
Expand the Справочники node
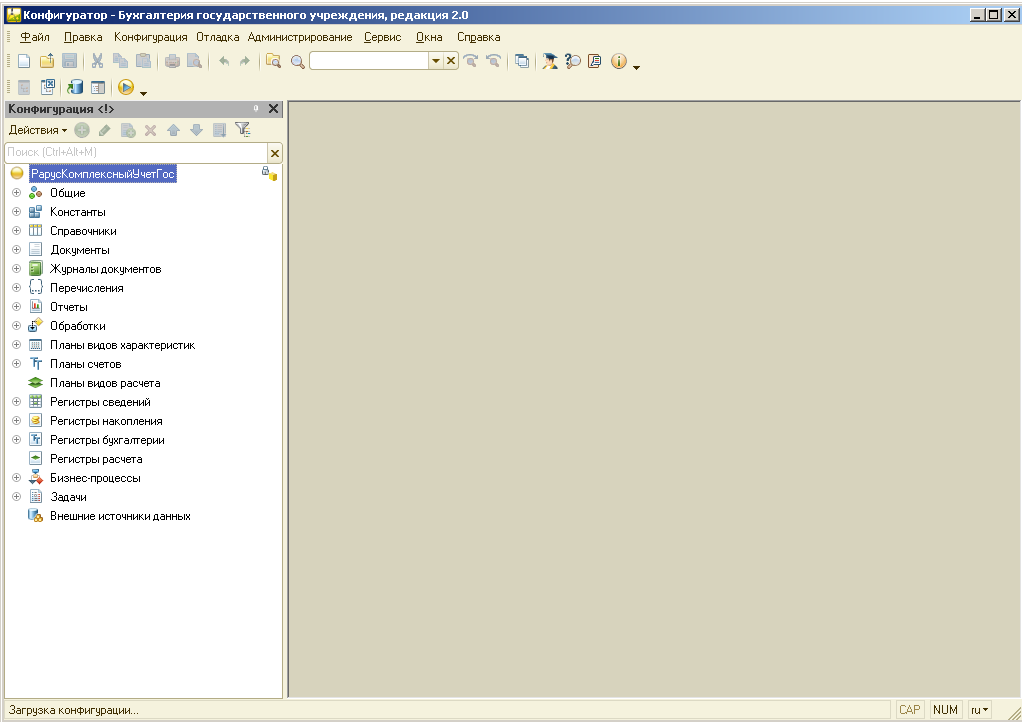coord(17,231)
